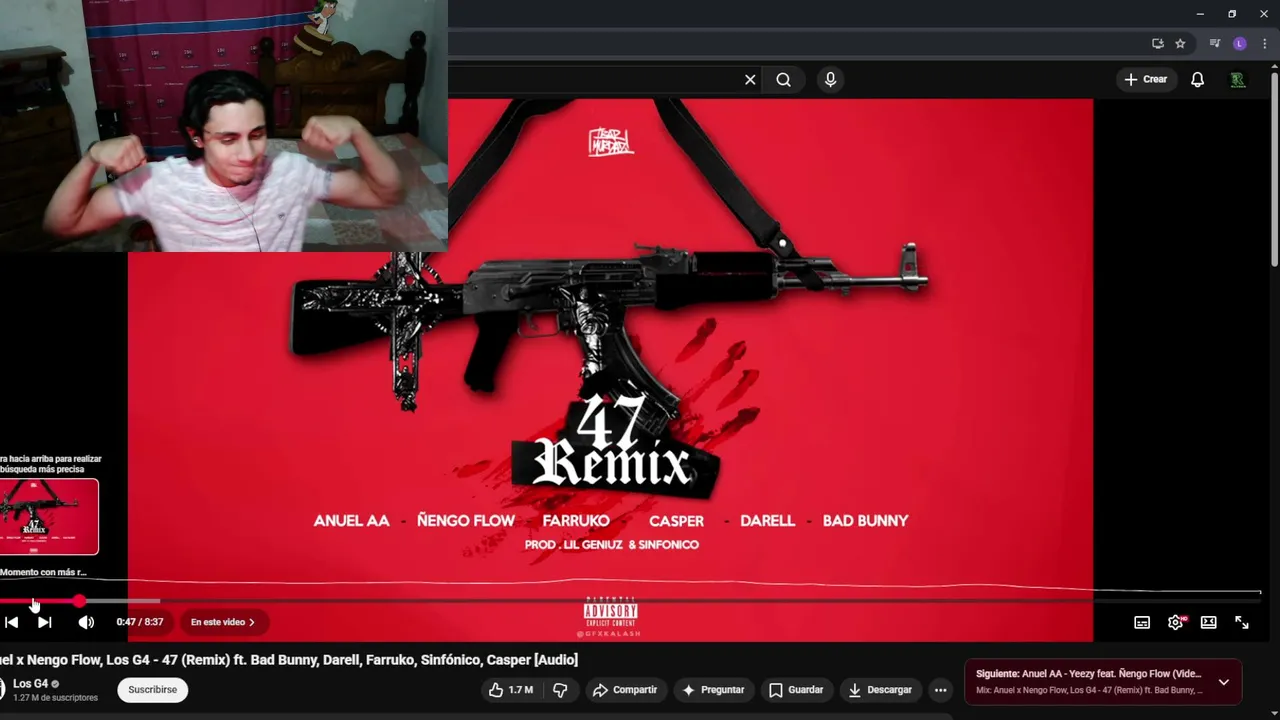
Task: Click the 0:47 / 8:37 time display
Action: (139, 622)
